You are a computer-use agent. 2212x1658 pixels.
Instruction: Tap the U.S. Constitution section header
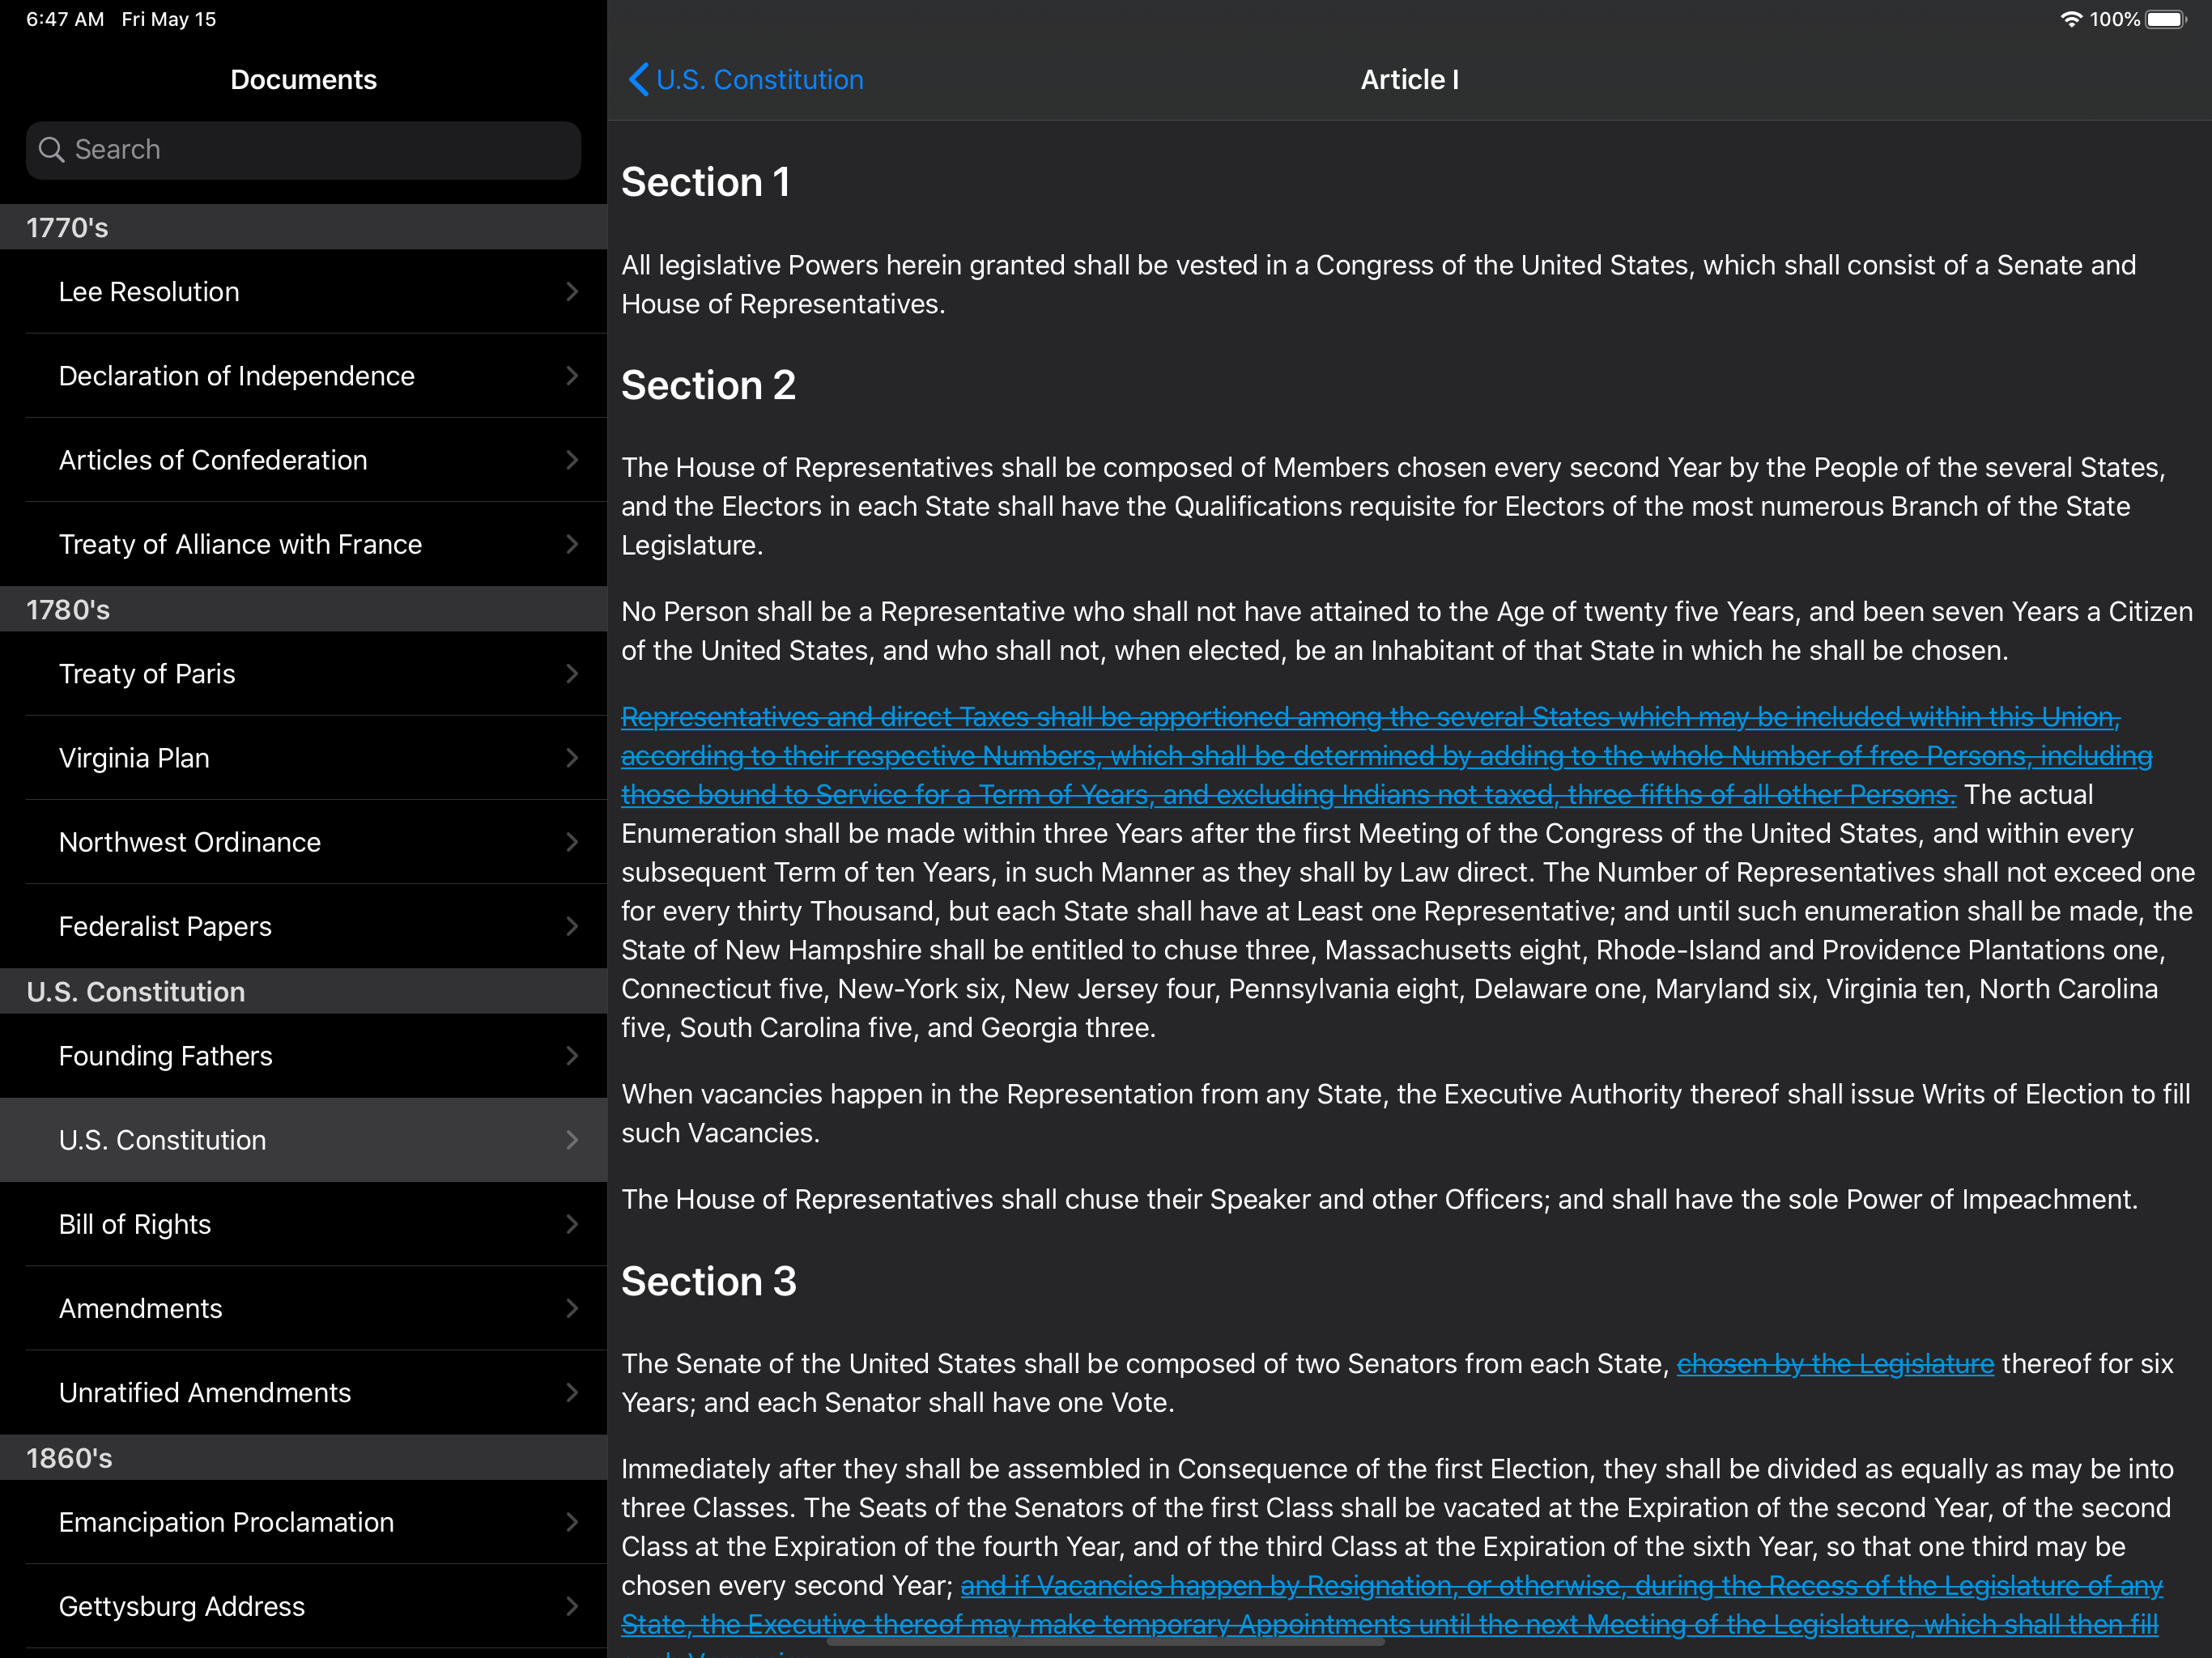(303, 991)
